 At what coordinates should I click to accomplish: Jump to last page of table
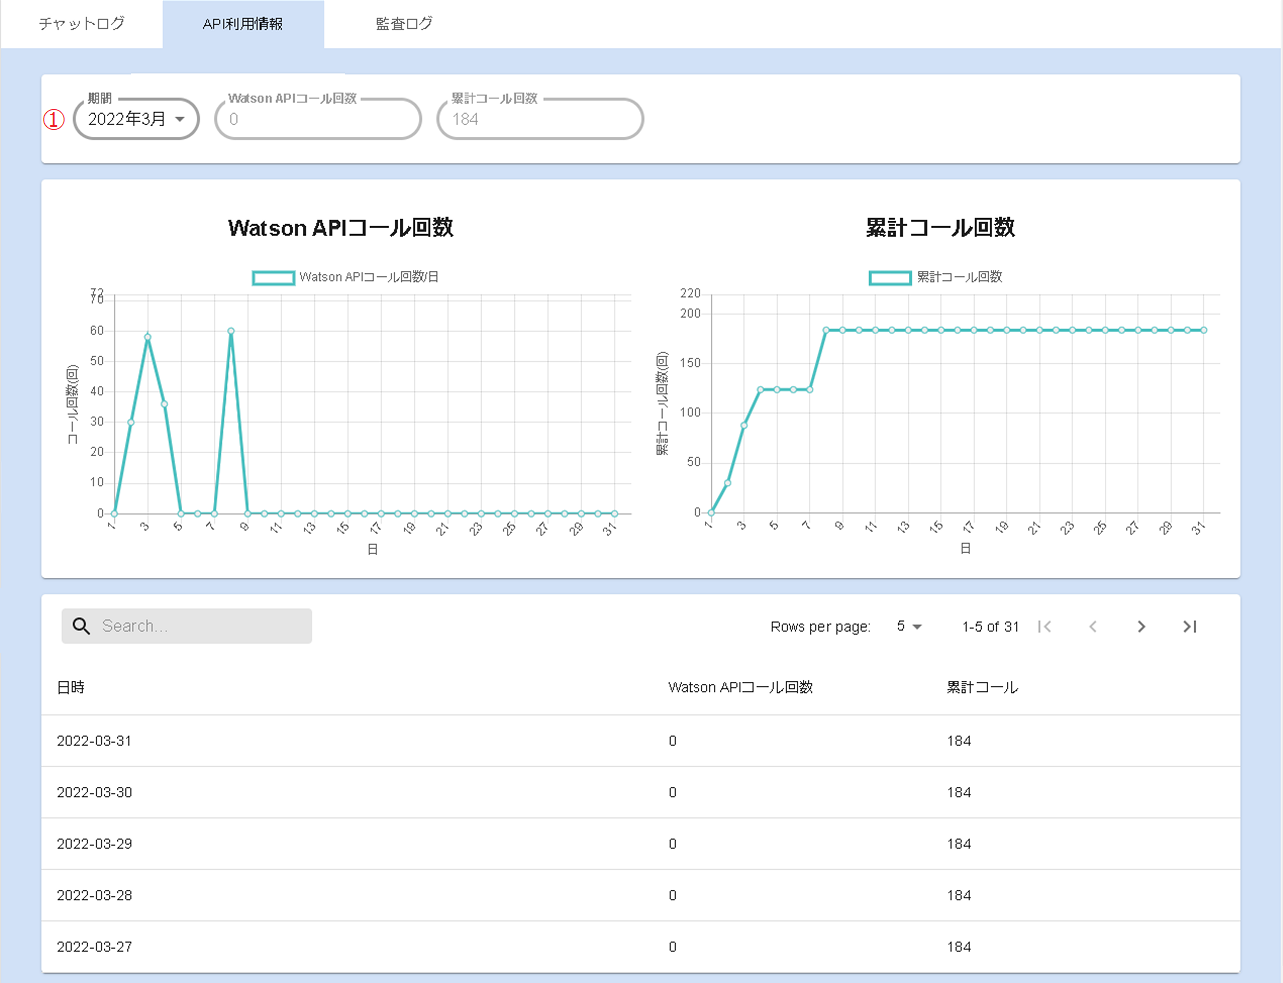tap(1189, 627)
